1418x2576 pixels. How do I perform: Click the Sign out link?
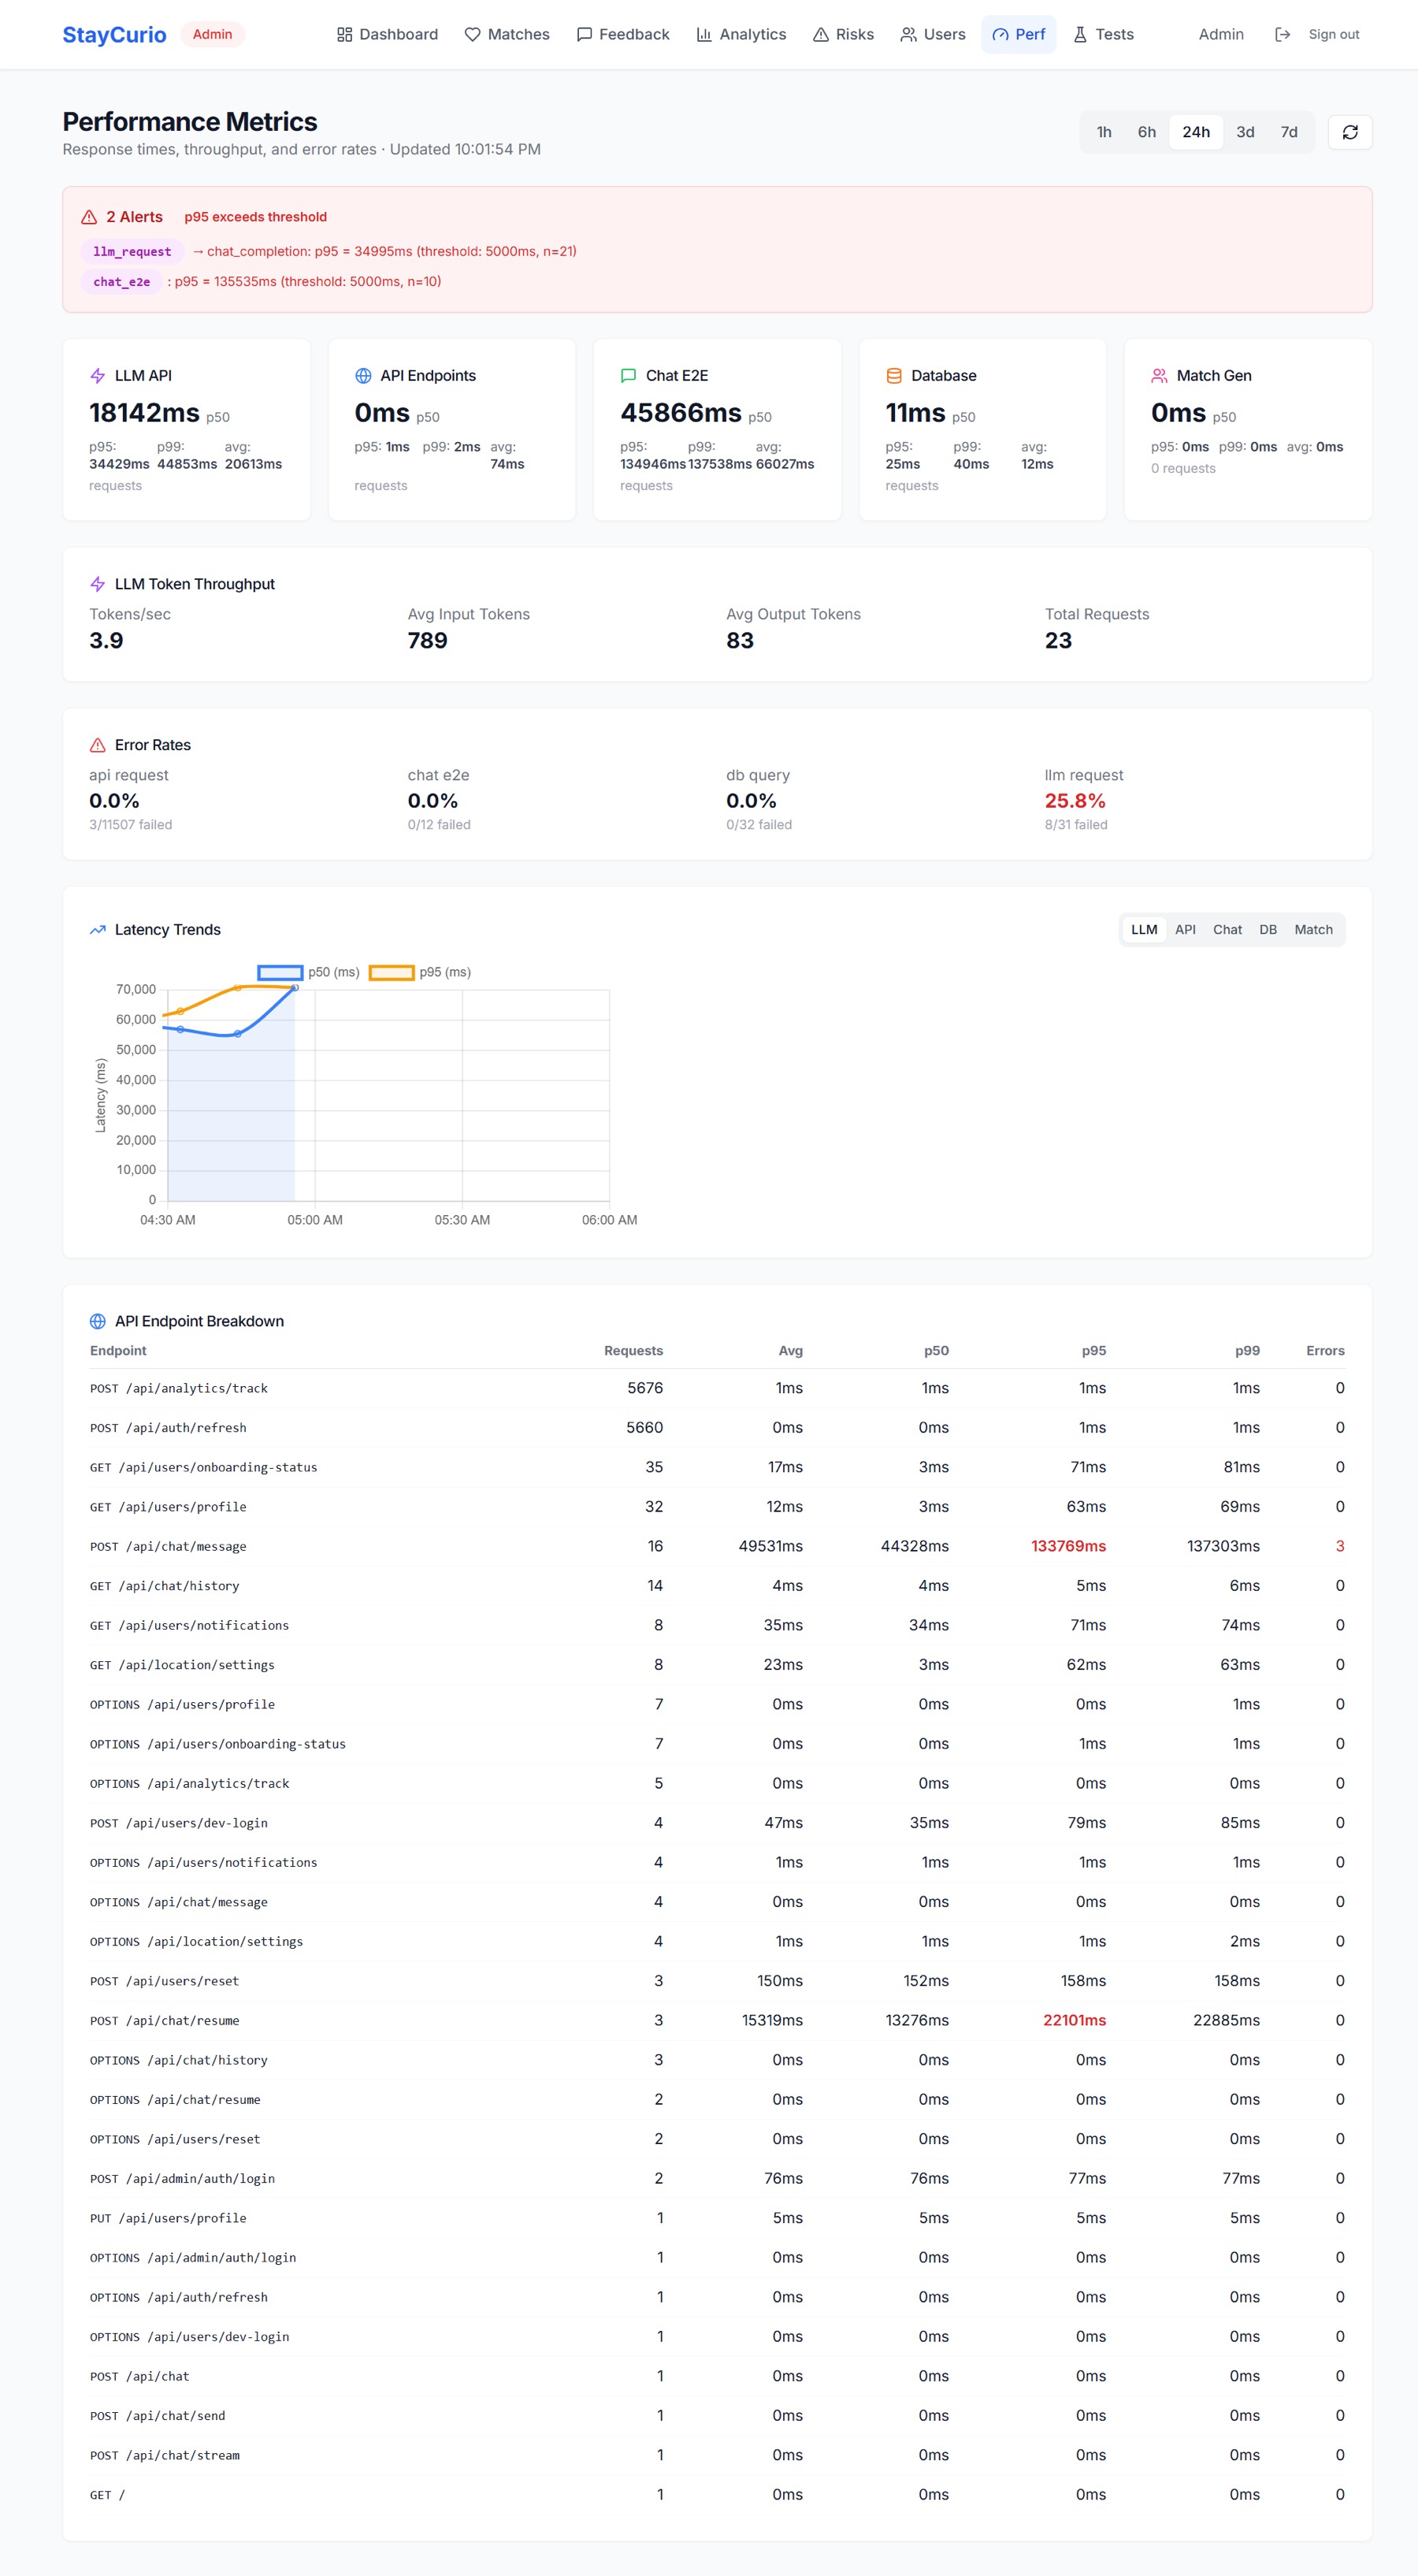1333,34
